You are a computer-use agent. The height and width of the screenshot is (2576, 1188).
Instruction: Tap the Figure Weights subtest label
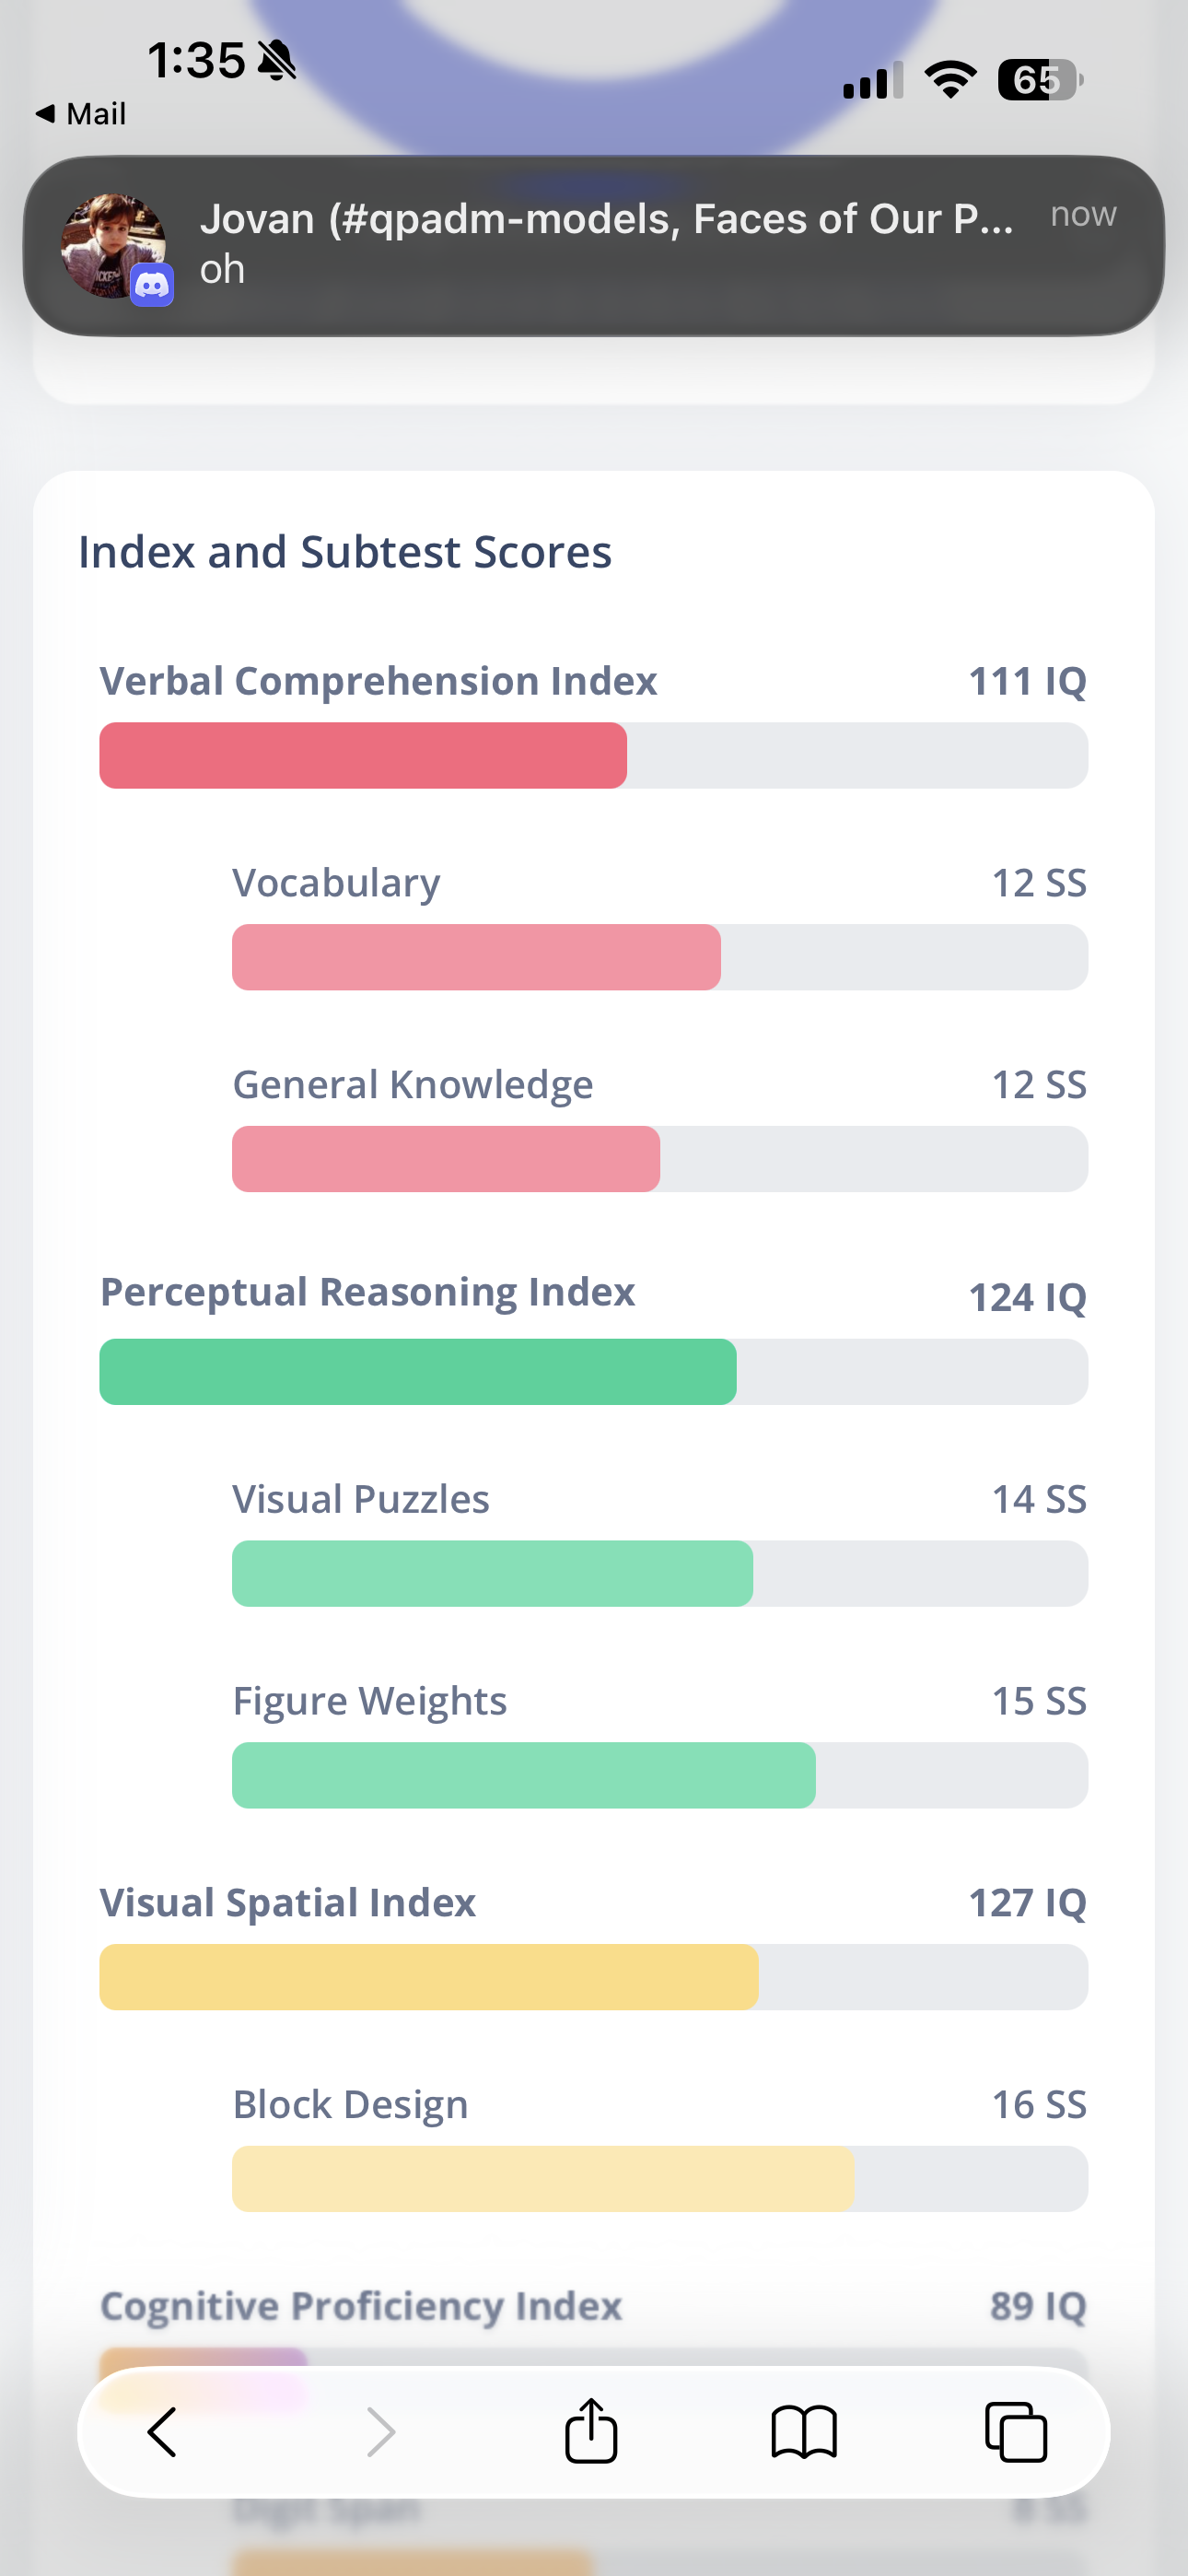click(370, 1700)
